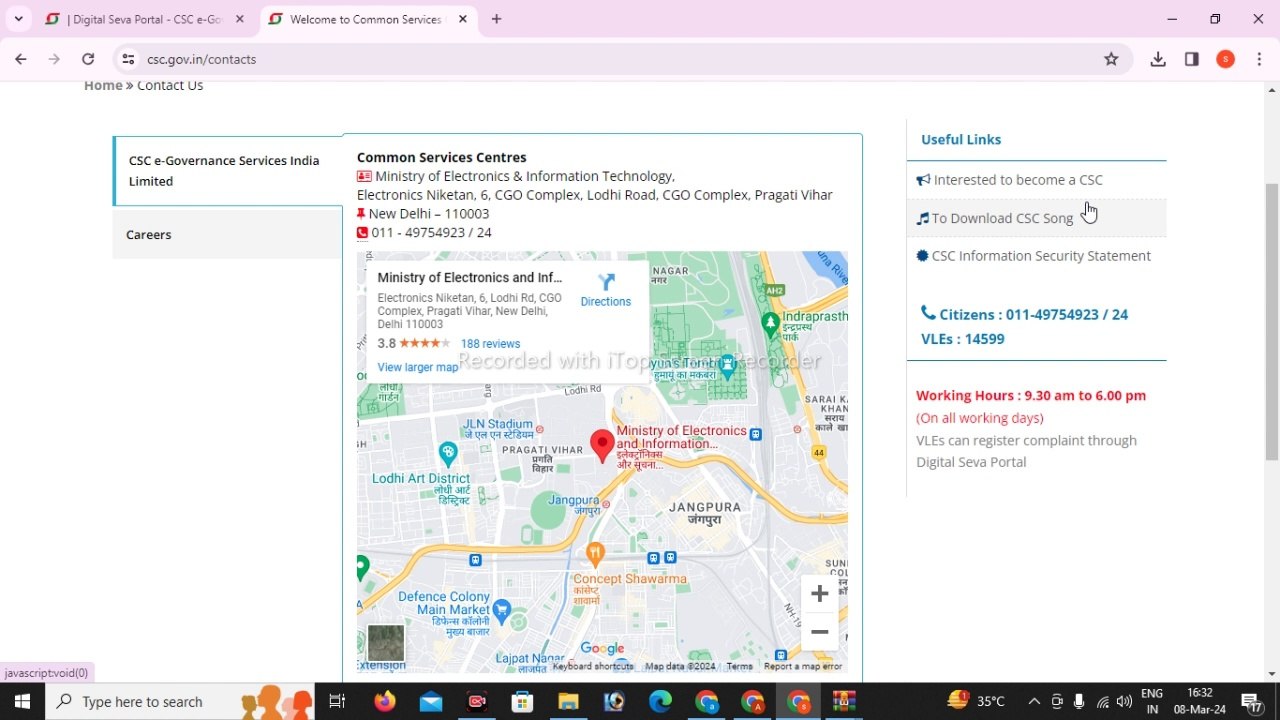Open WinRAR from the taskbar
This screenshot has height=720, width=1280.
(x=844, y=701)
